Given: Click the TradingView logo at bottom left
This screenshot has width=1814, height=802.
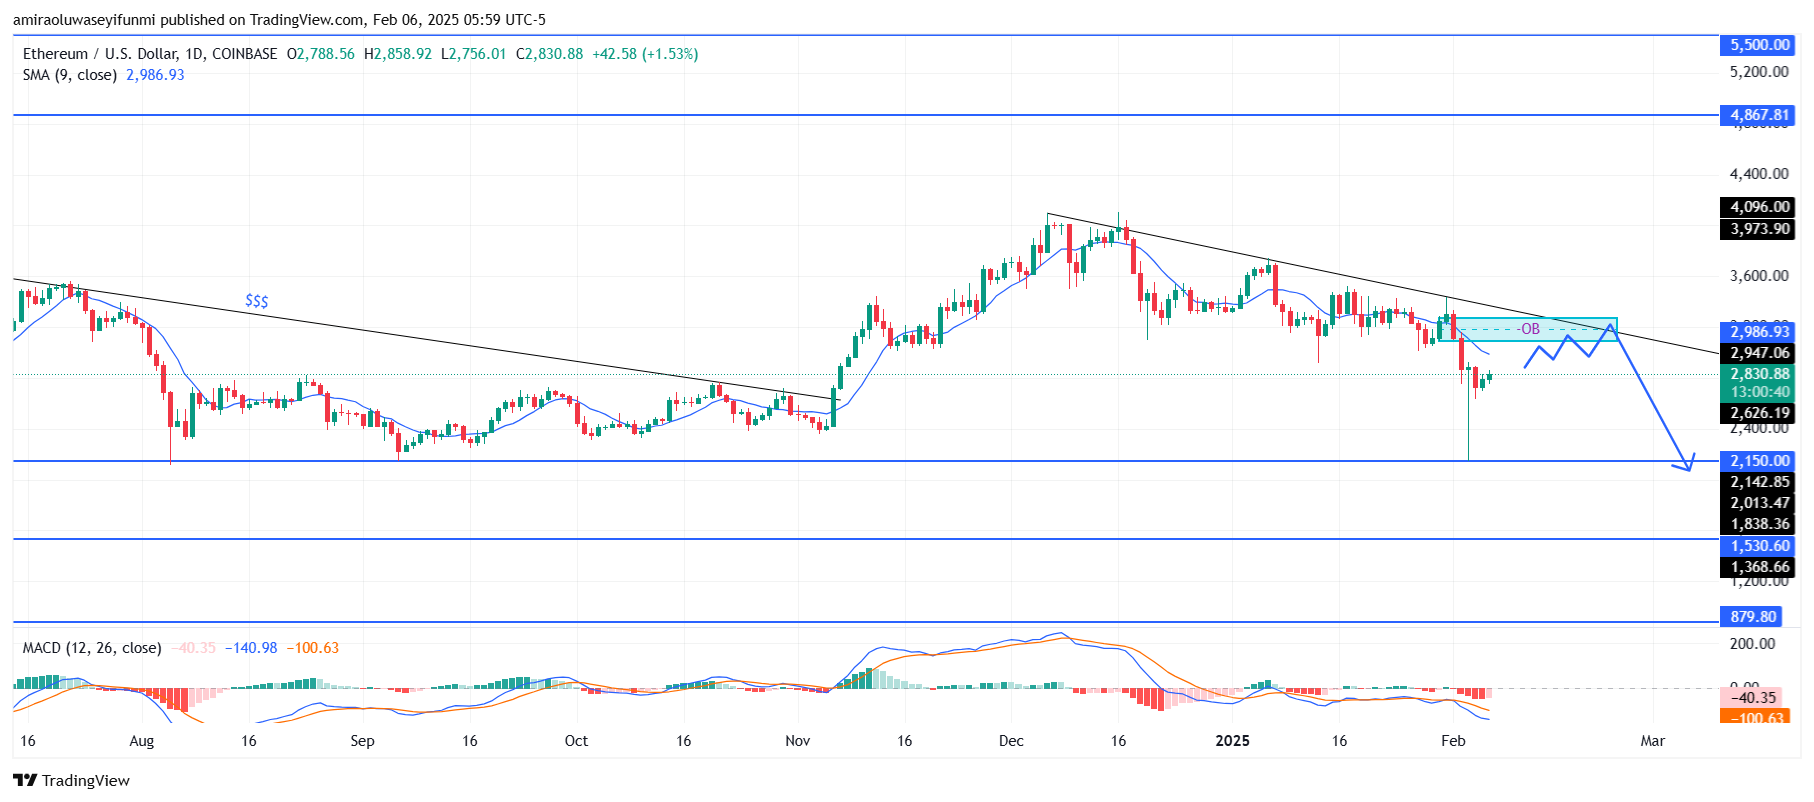Looking at the screenshot, I should tap(72, 780).
